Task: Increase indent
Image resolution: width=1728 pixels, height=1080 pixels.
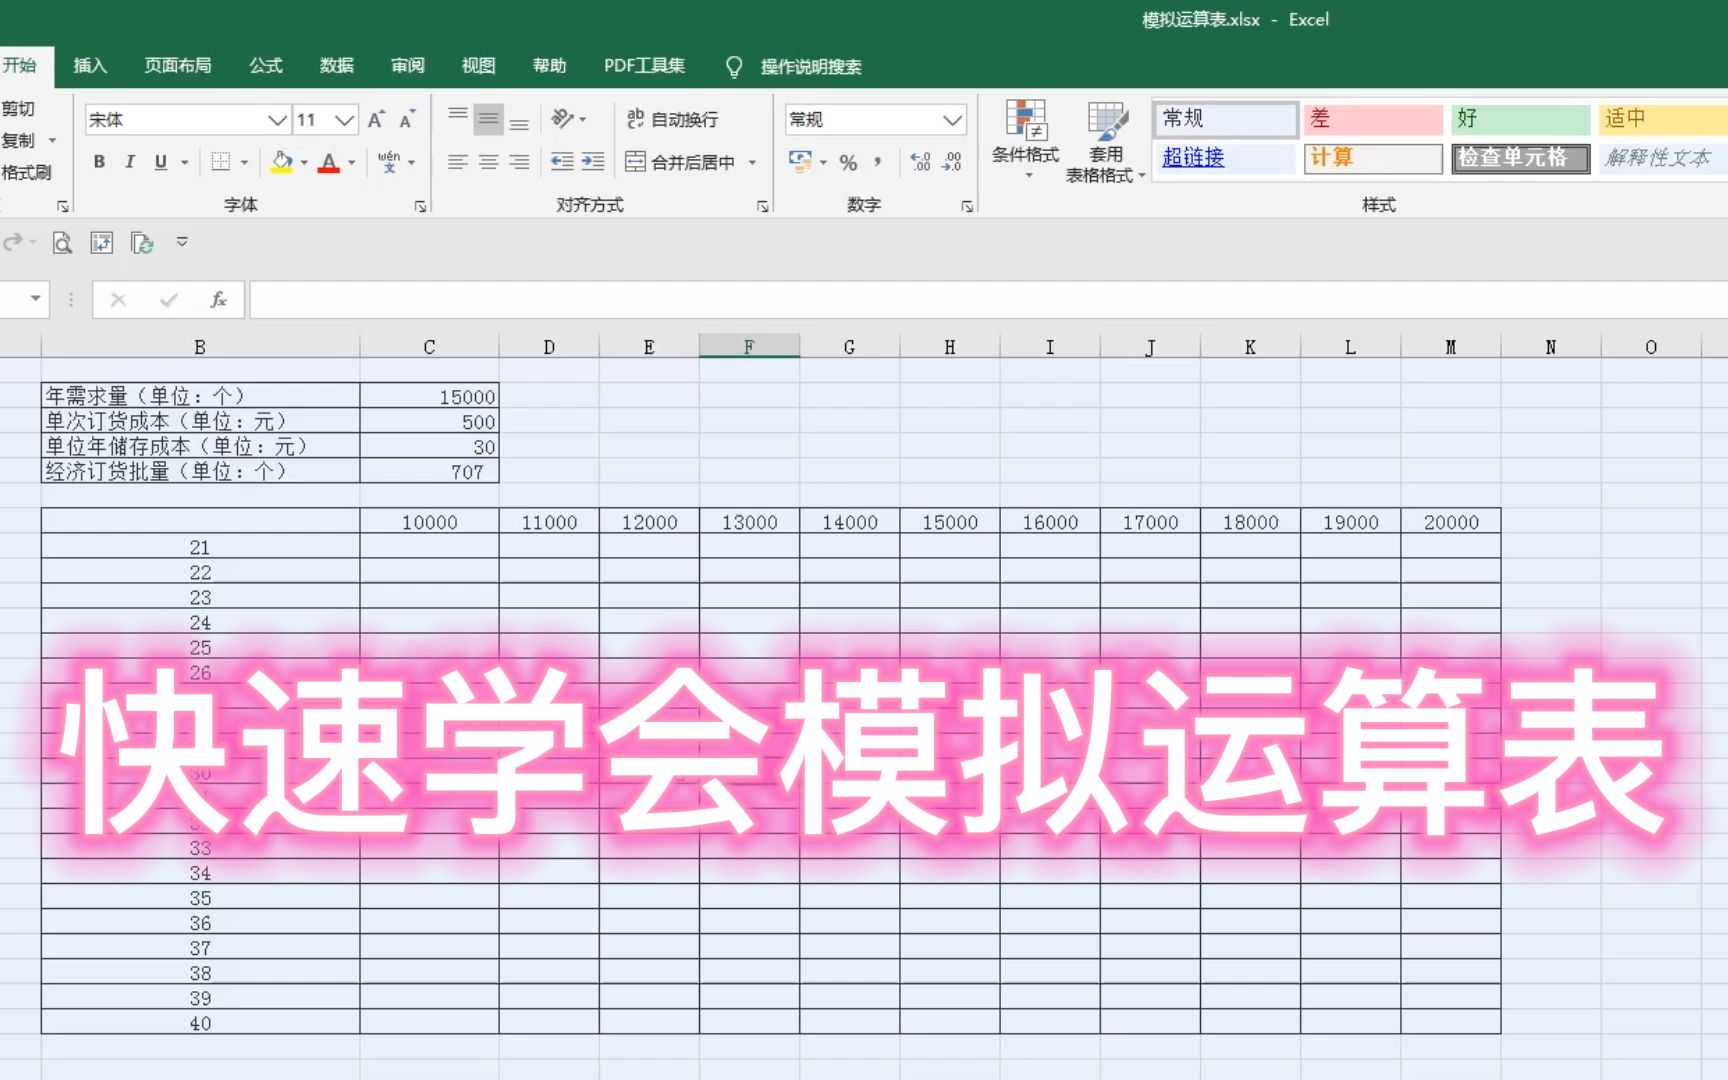Action: 593,162
